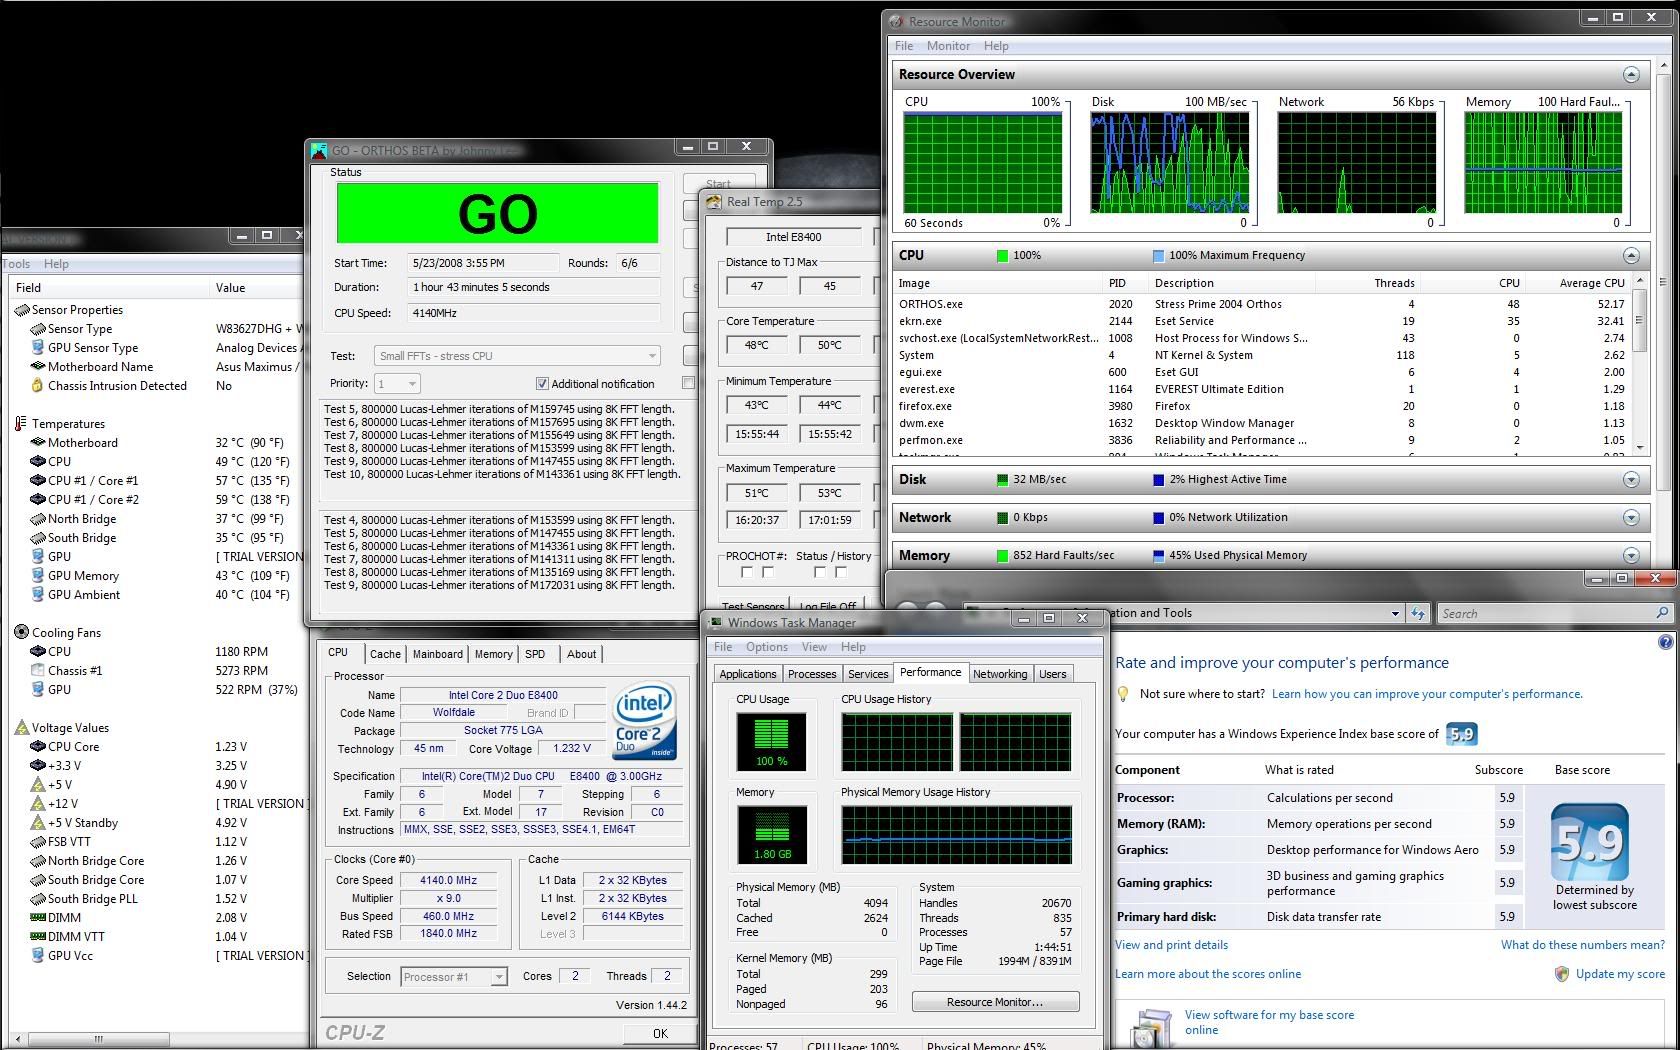This screenshot has height=1050, width=1680.
Task: Collapse the CPU section in Resource Monitor
Action: tap(1631, 255)
